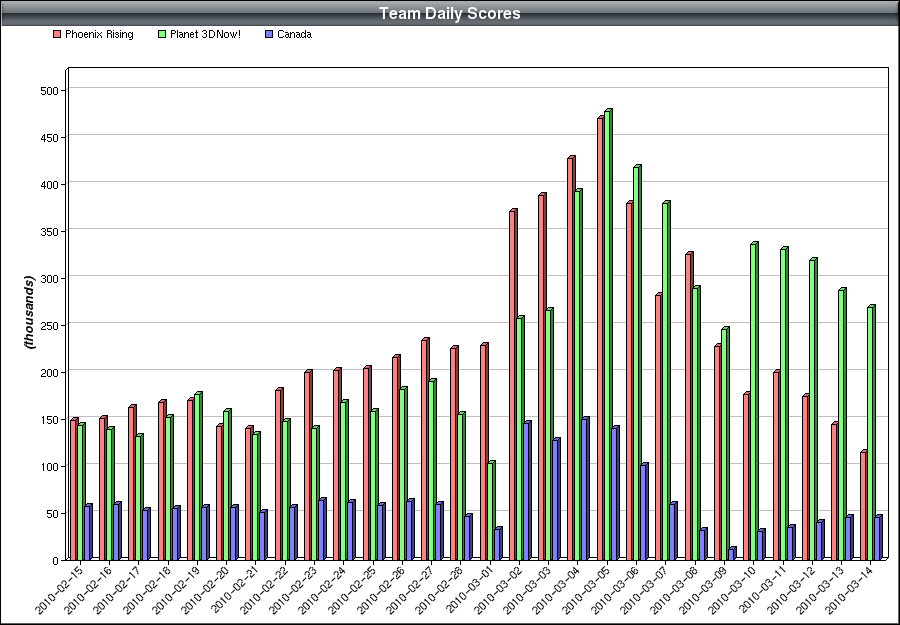Click the 450 y-axis value
The height and width of the screenshot is (625, 900).
click(51, 138)
